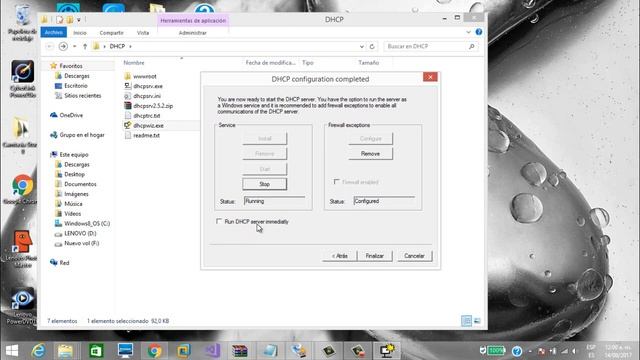Select the dhcpsrv.ini file

[147, 96]
